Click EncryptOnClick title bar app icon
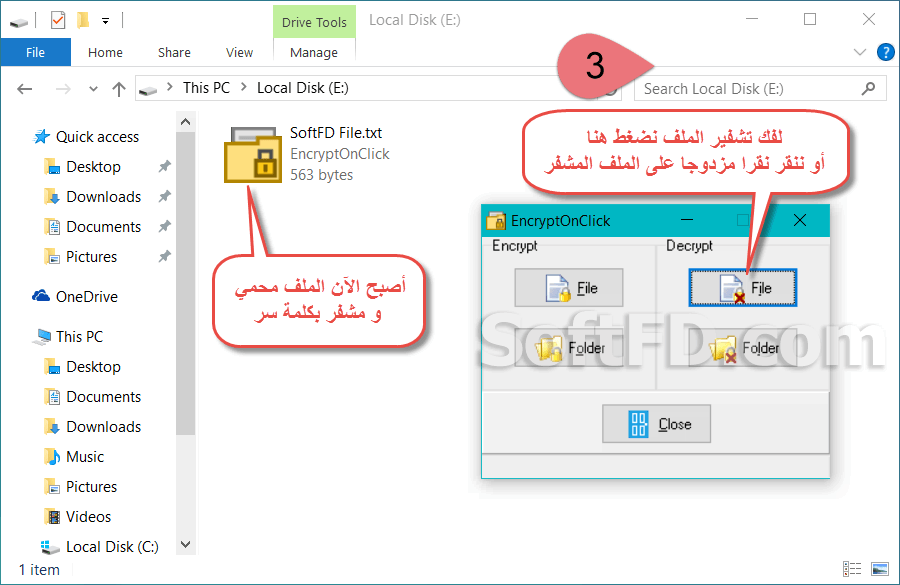The height and width of the screenshot is (585, 900). 495,221
